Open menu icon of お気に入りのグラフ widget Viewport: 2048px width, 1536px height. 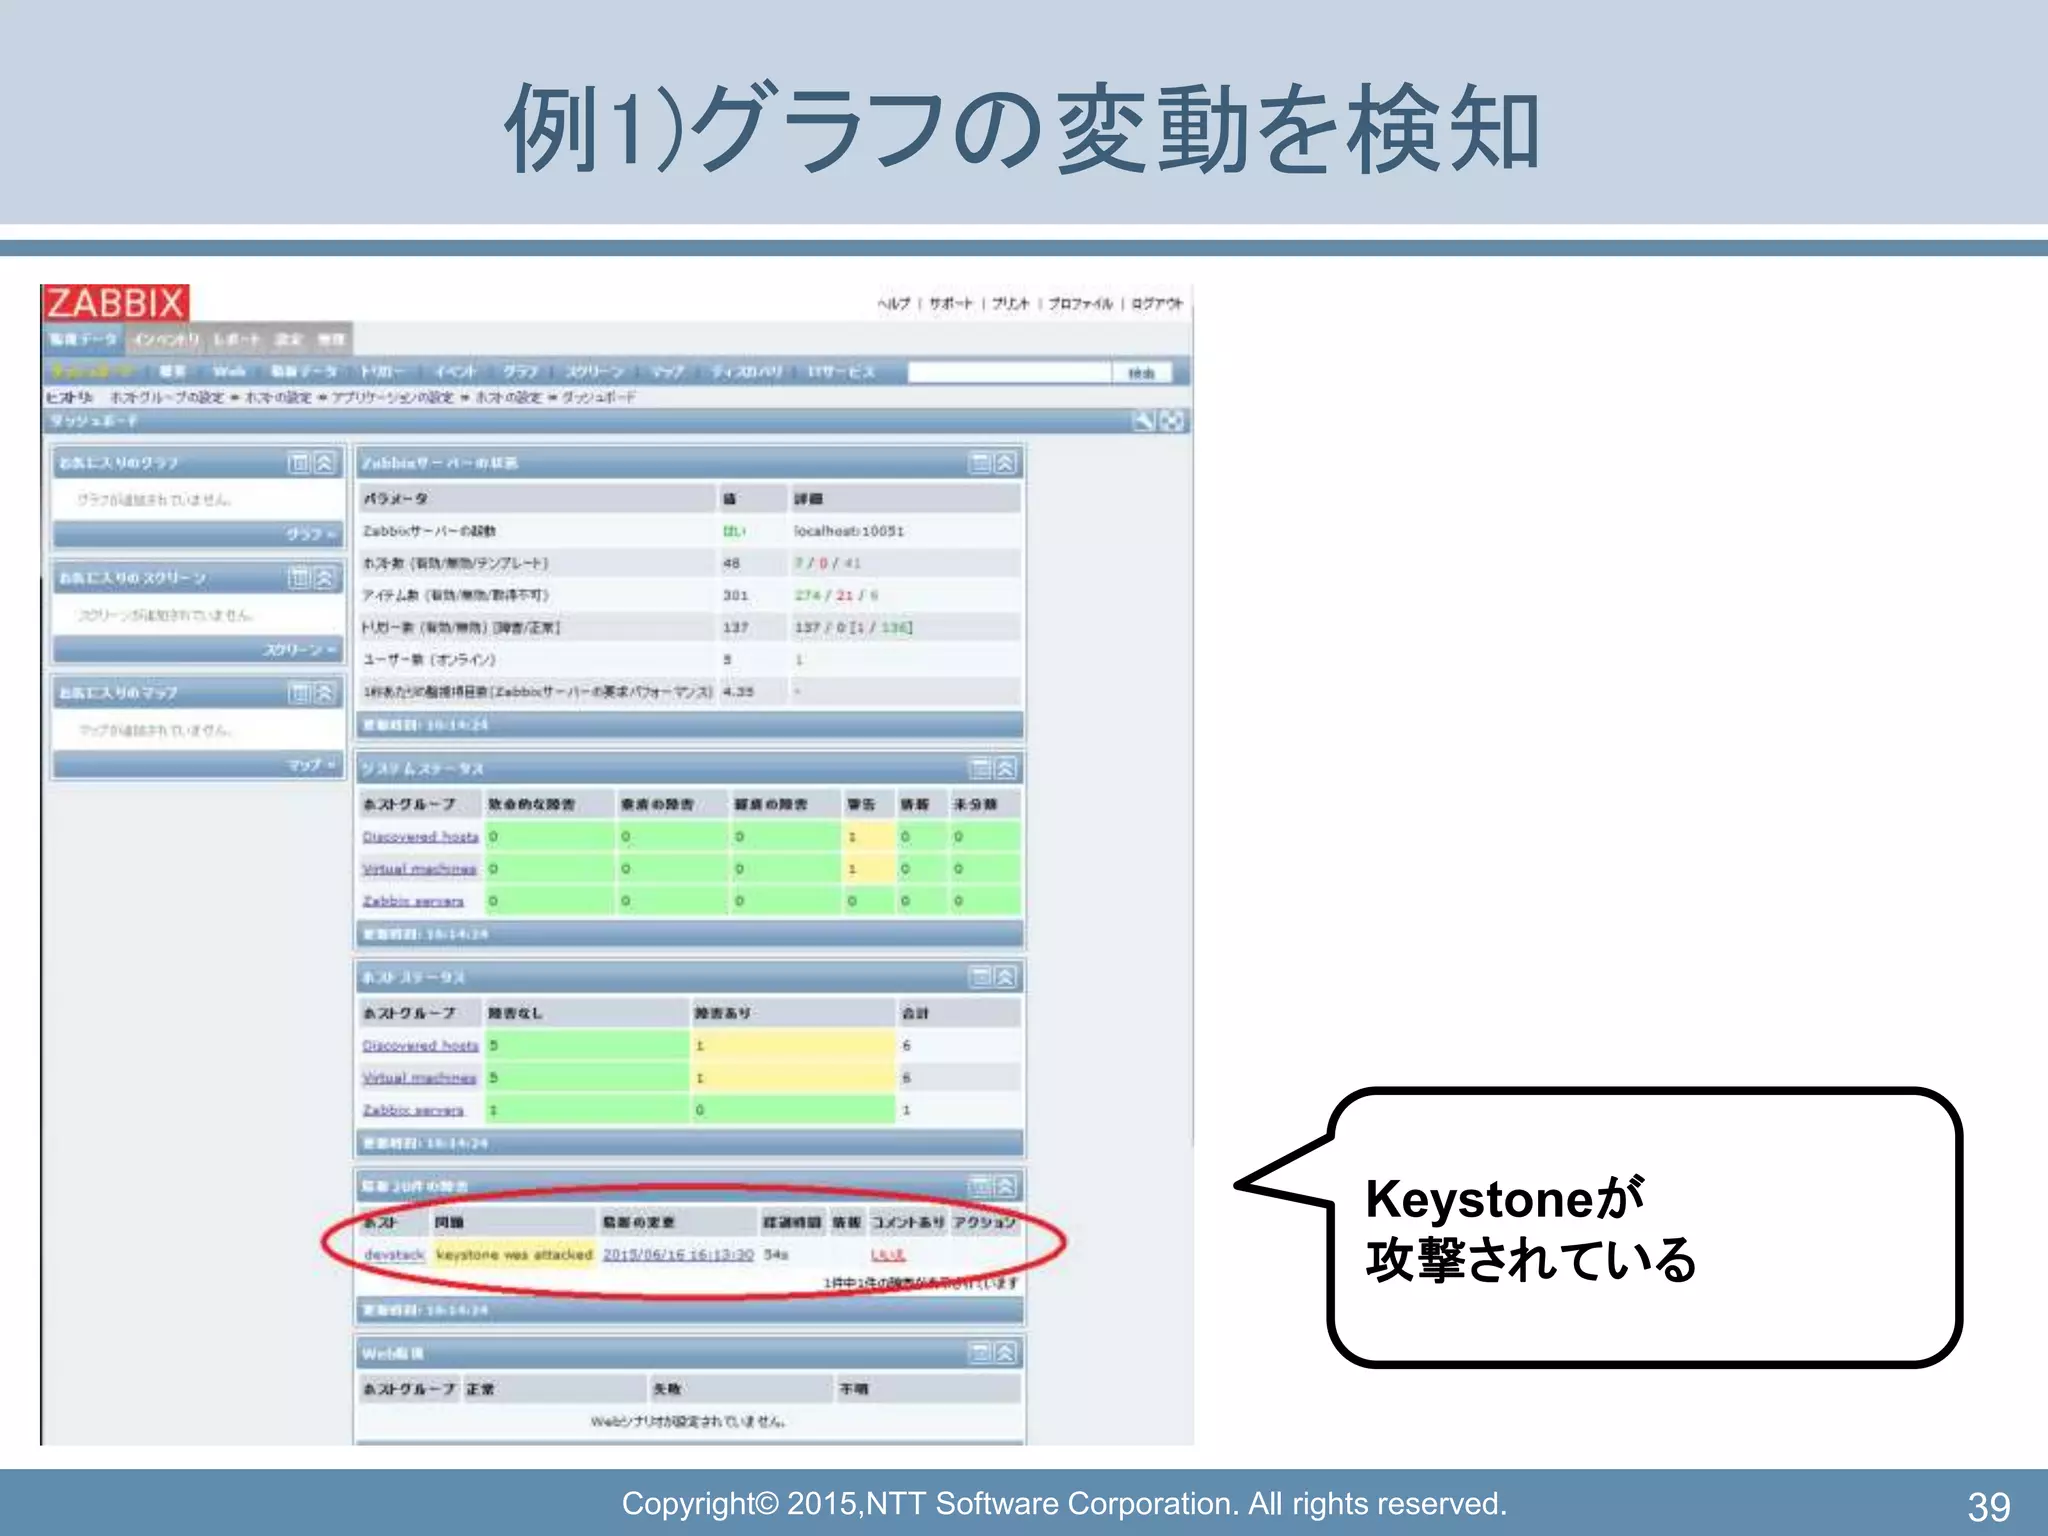[299, 463]
